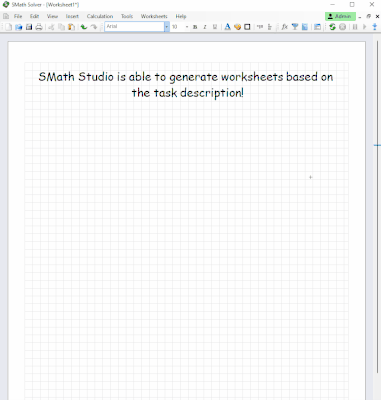This screenshot has height=400, width=381.
Task: Toggle bold formatting
Action: (x=195, y=27)
